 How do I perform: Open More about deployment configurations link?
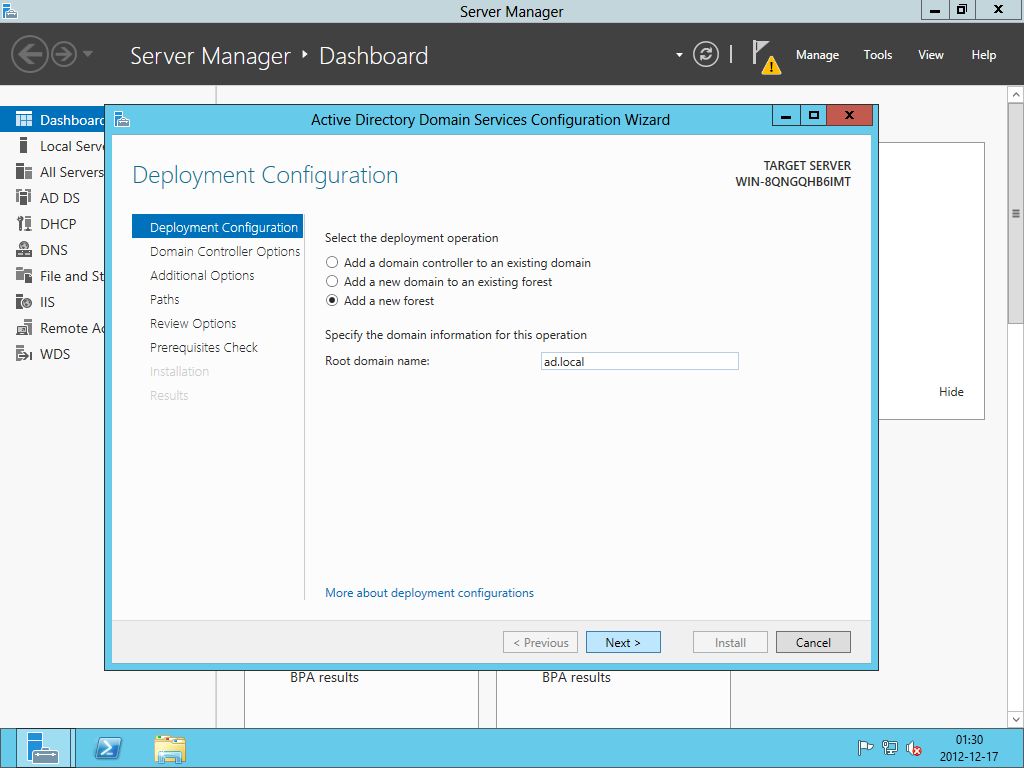[x=429, y=593]
